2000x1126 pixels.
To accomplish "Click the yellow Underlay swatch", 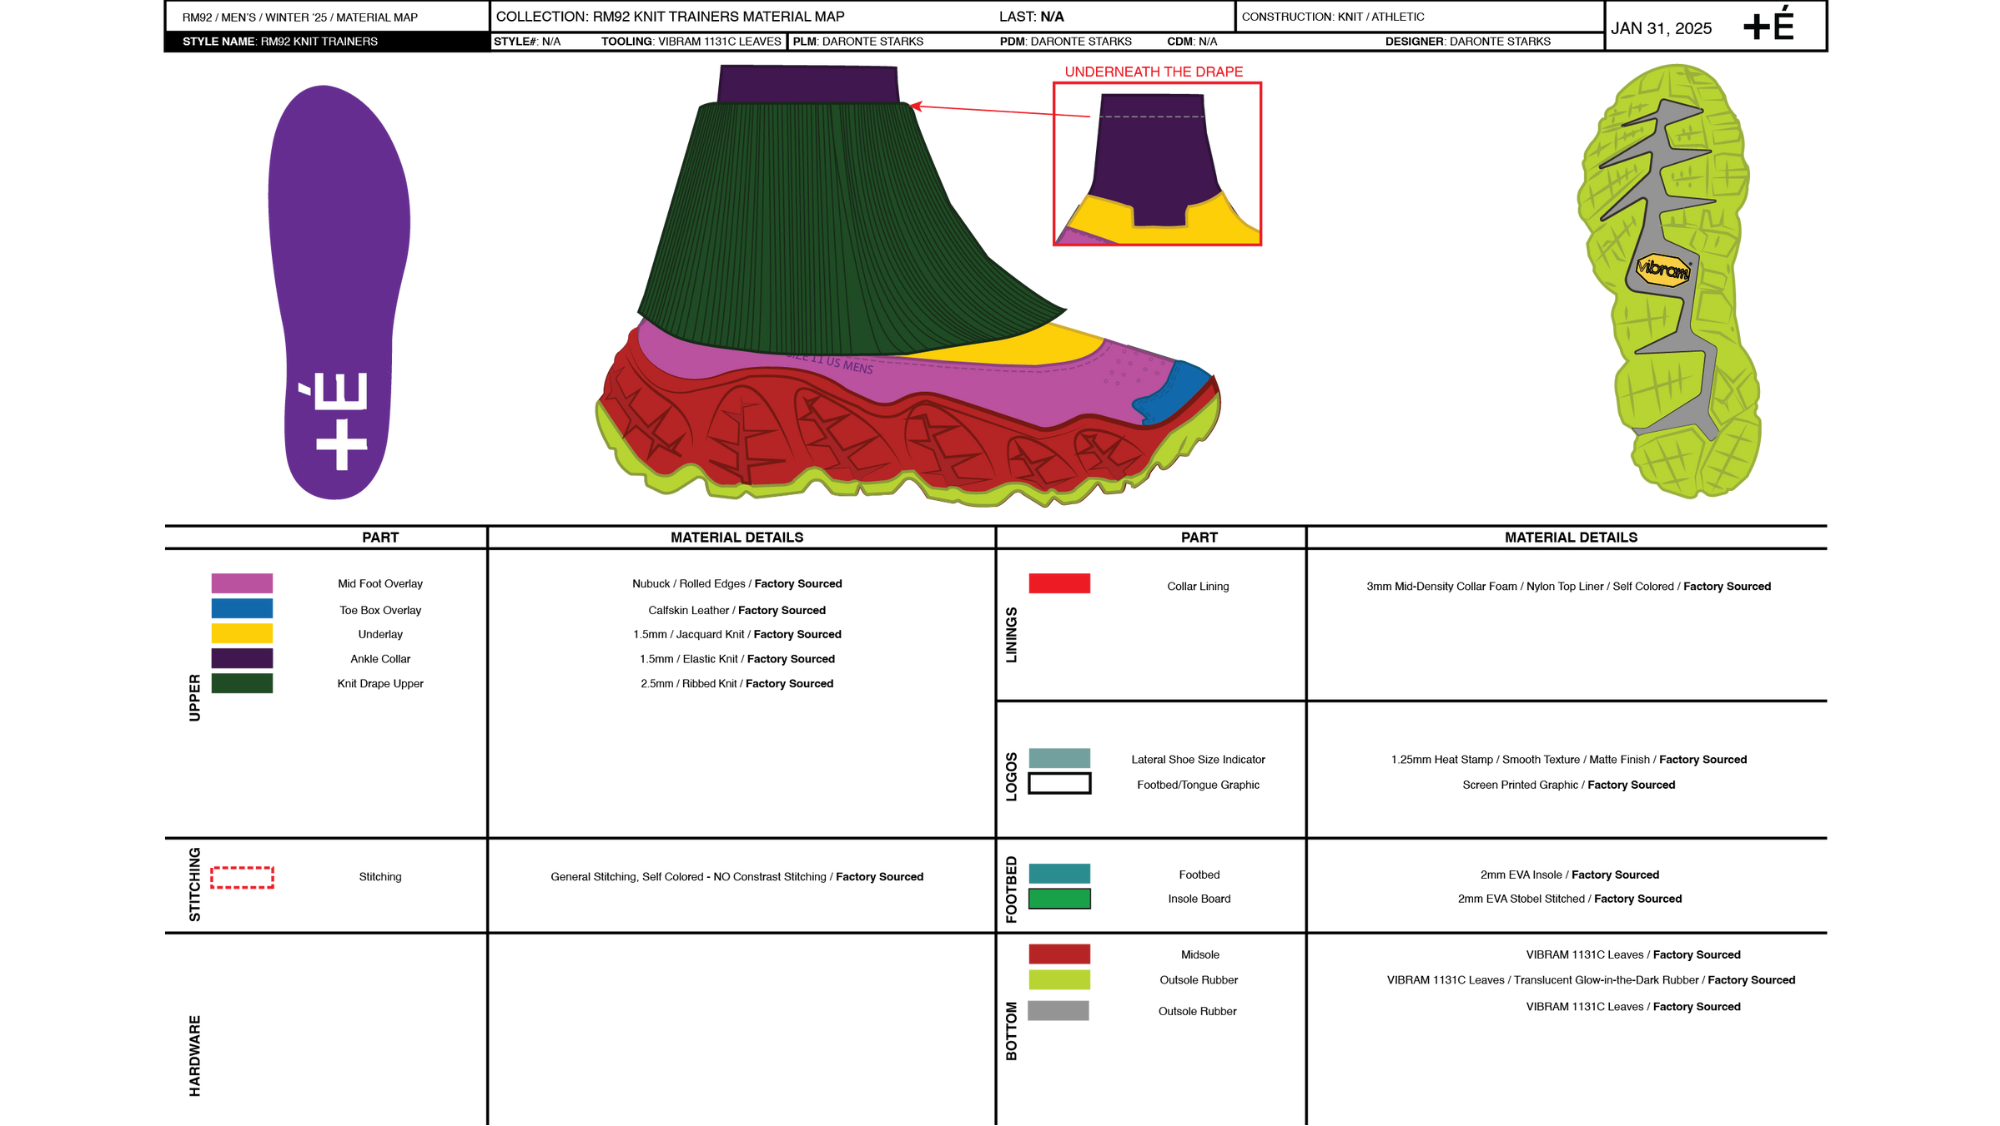I will (x=242, y=633).
